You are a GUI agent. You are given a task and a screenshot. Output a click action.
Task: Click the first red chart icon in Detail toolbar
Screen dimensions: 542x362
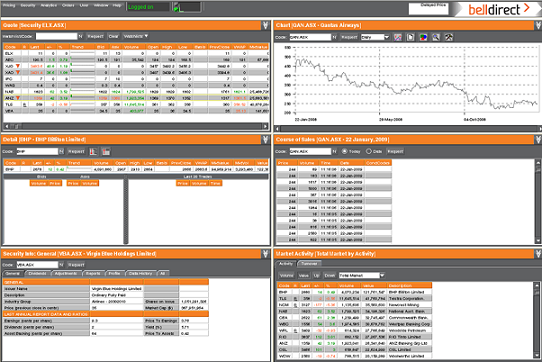tap(93, 151)
